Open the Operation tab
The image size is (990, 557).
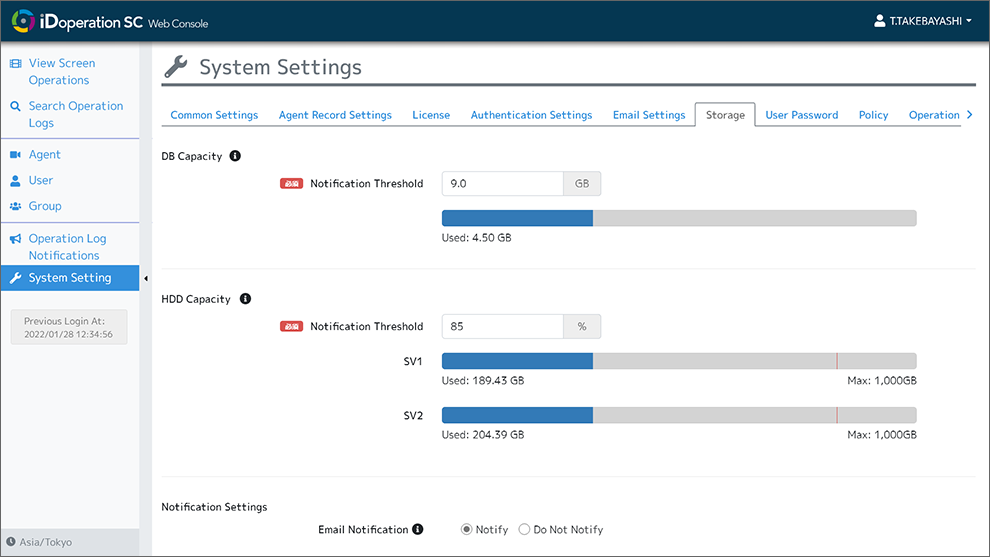[x=934, y=115]
